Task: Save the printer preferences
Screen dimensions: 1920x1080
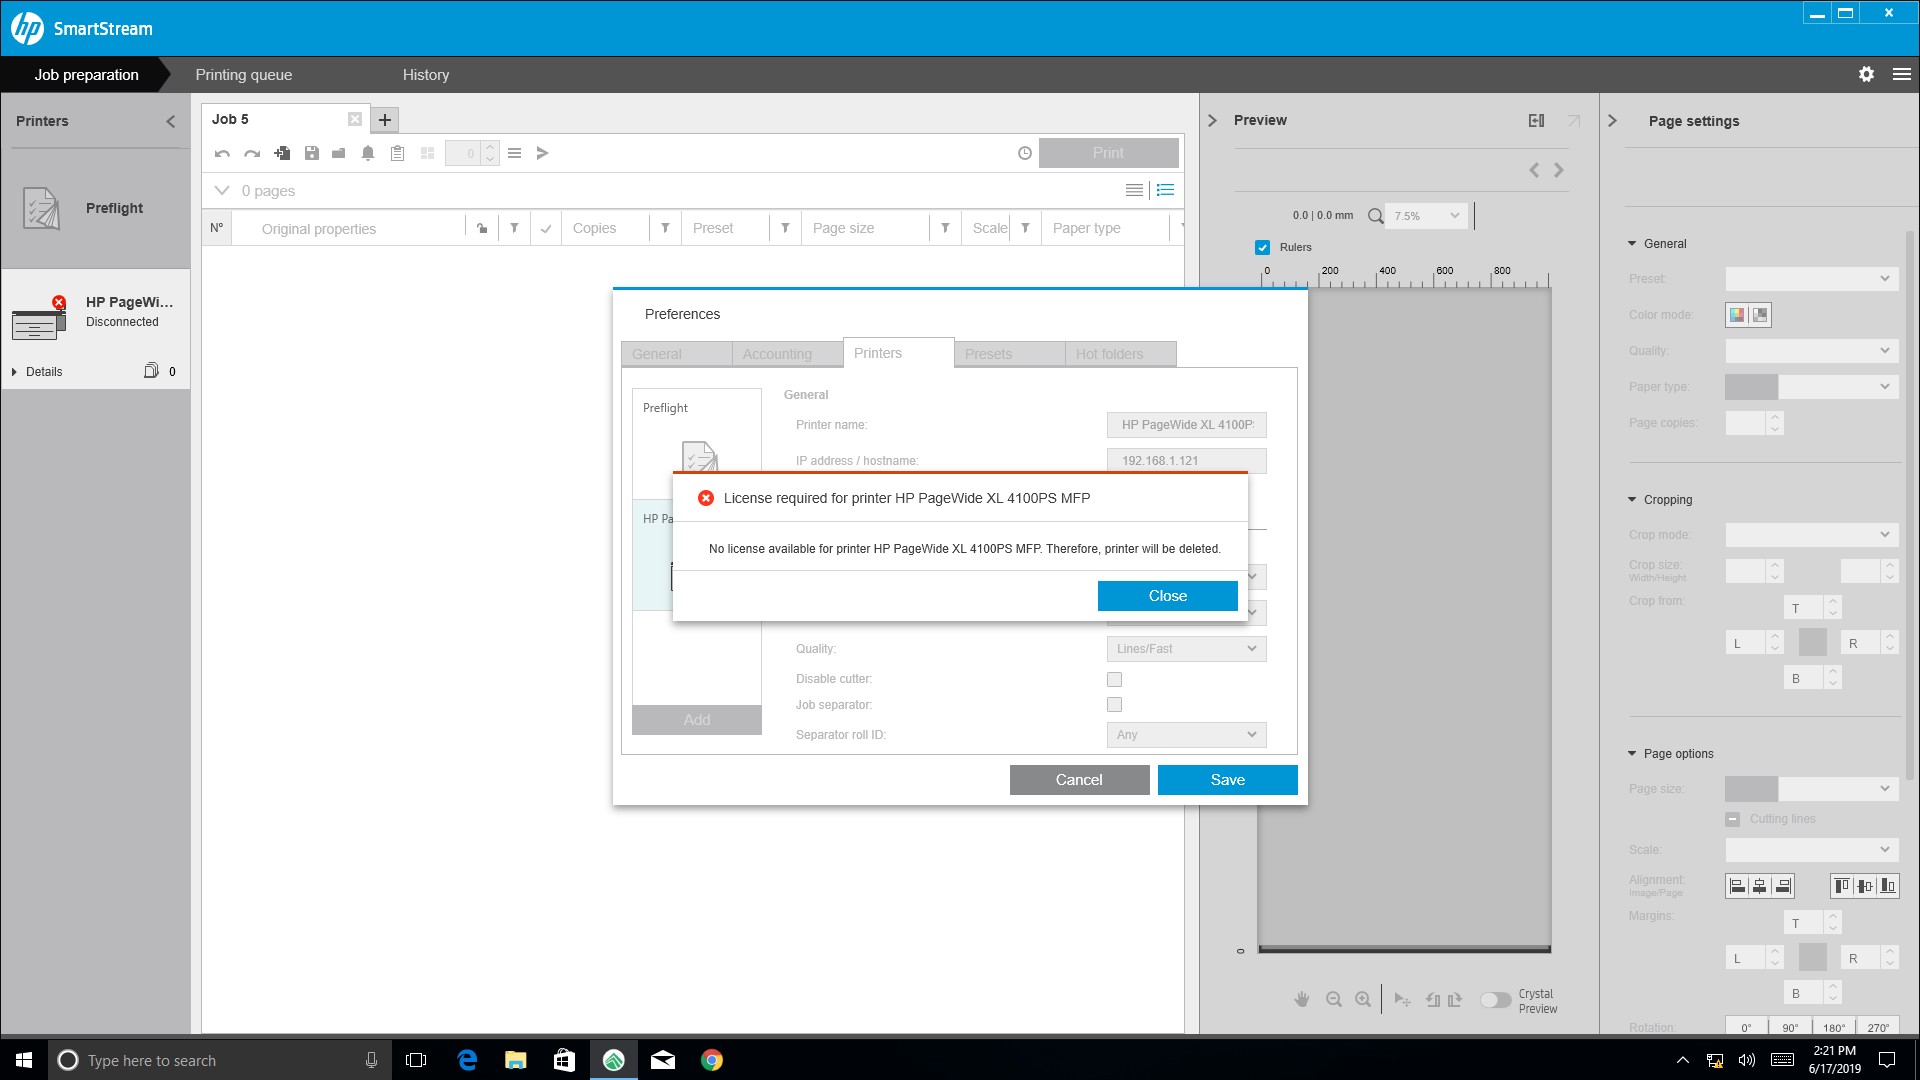Action: coord(1227,779)
